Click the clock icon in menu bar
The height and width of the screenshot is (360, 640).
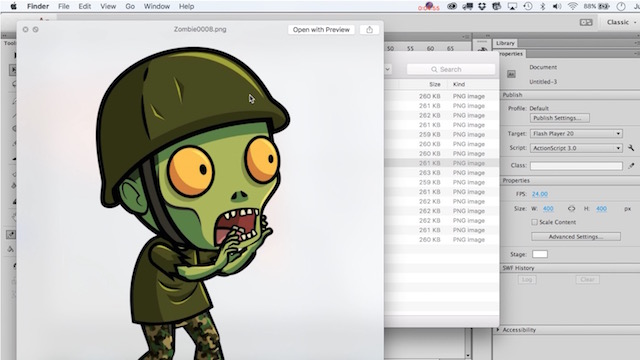click(621, 6)
